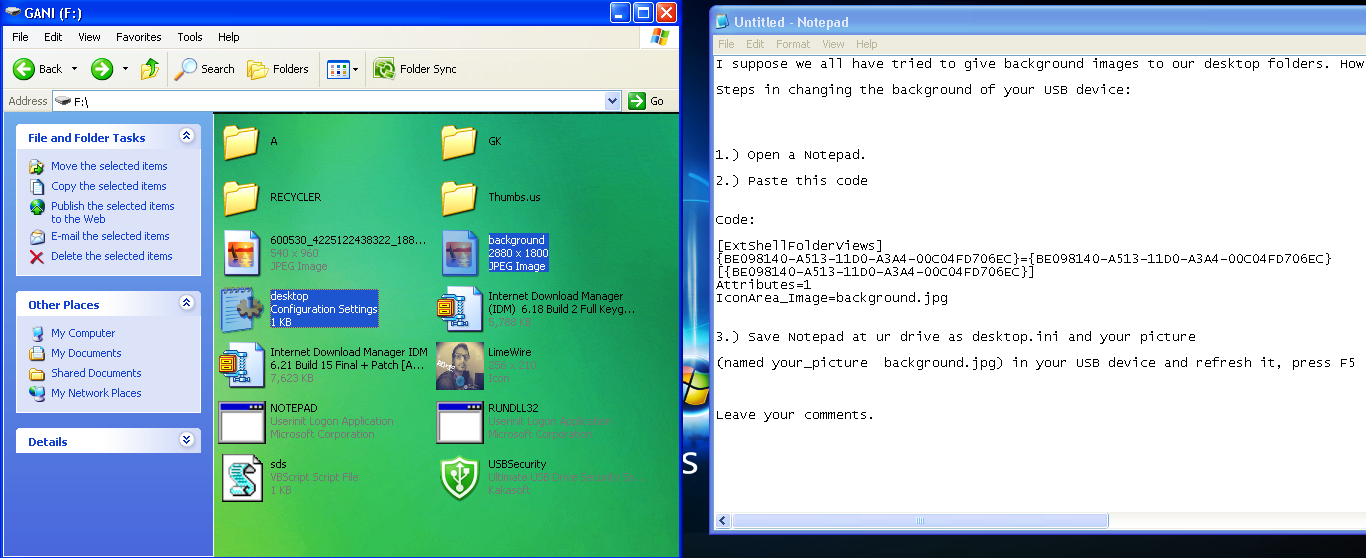Launch Folder Sync from the toolbar
Screen dimensions: 1366x558
[x=416, y=69]
